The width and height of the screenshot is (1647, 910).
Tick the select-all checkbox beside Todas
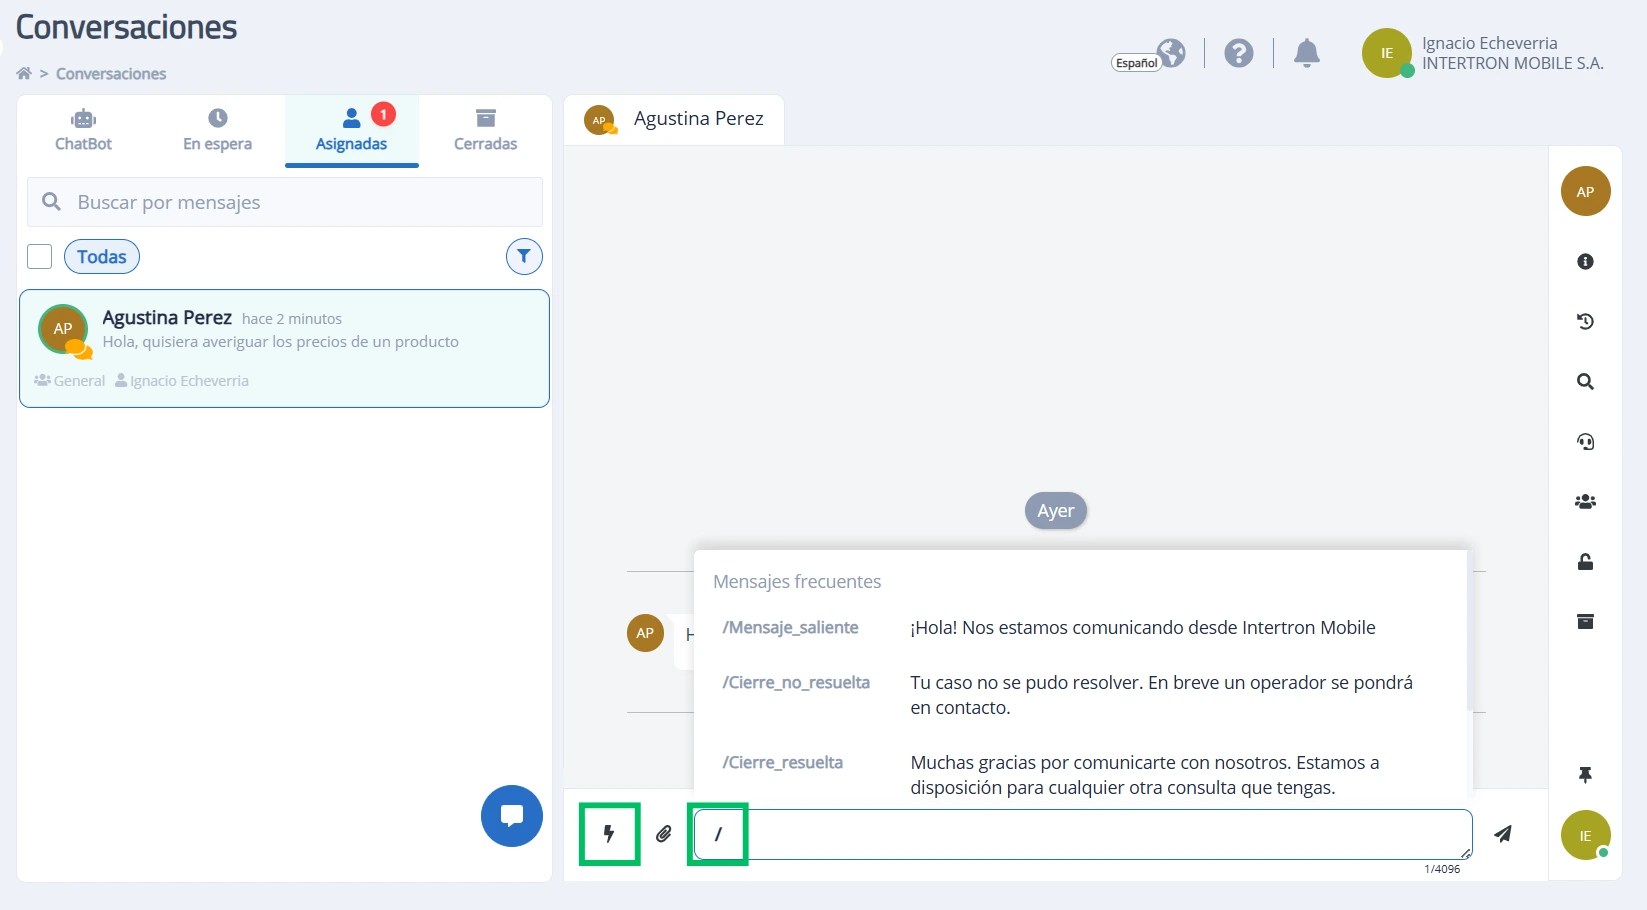click(40, 257)
